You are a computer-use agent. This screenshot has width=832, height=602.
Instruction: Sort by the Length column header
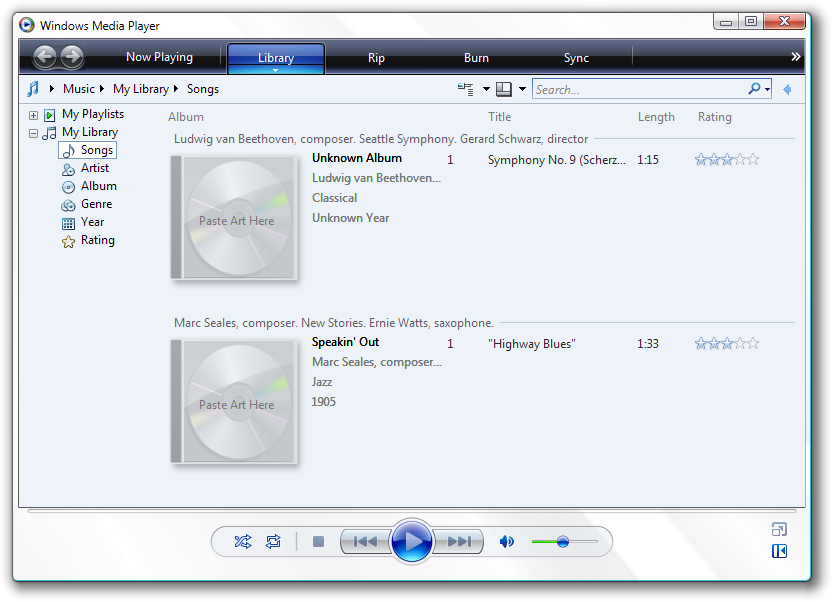[656, 117]
